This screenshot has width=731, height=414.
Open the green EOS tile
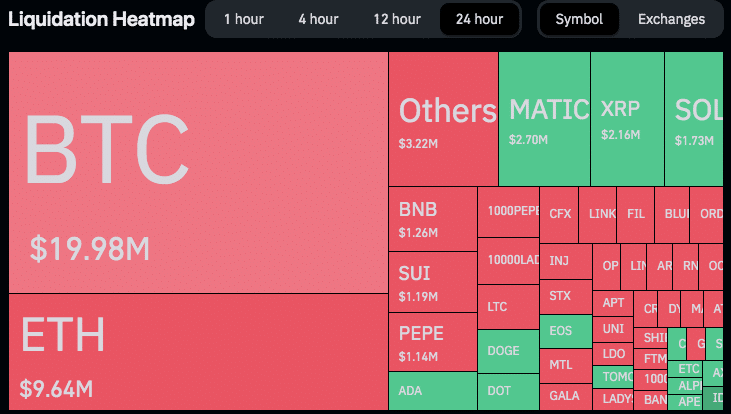tap(564, 329)
